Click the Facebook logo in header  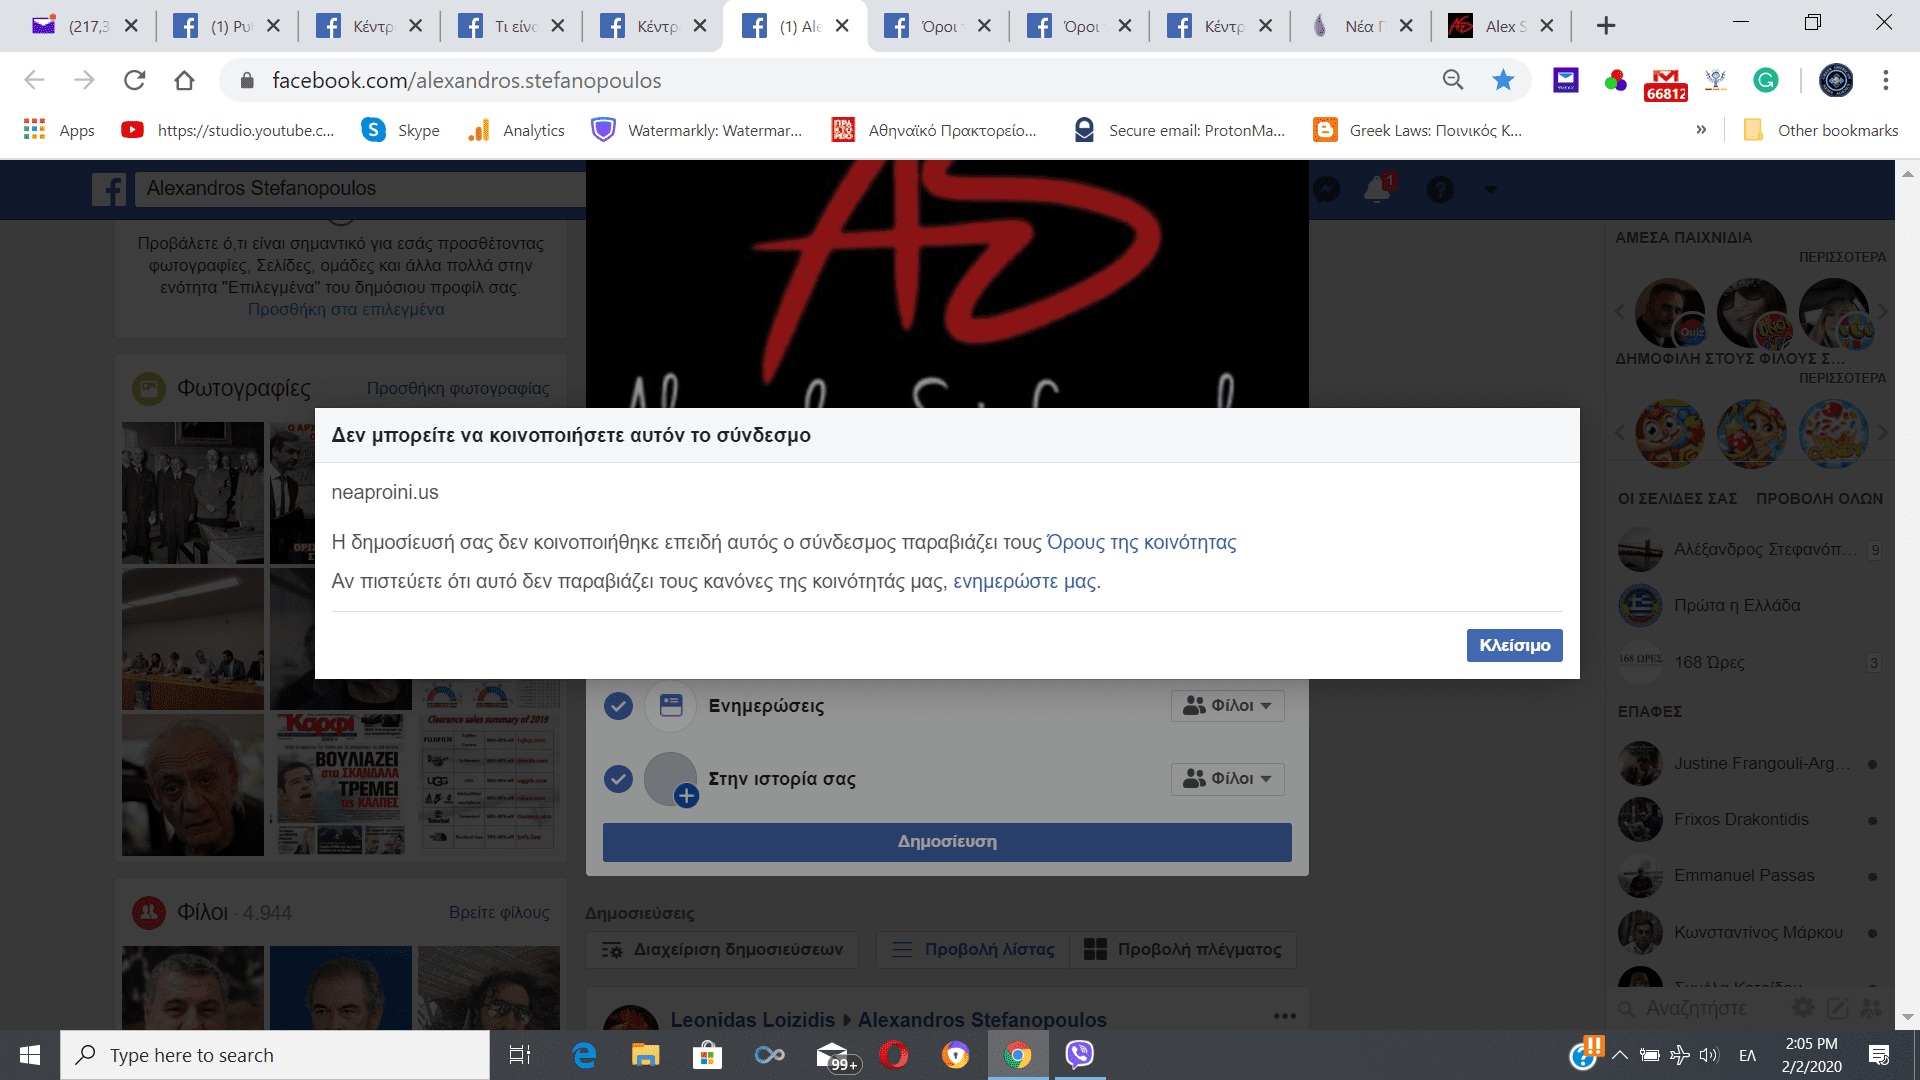[109, 189]
